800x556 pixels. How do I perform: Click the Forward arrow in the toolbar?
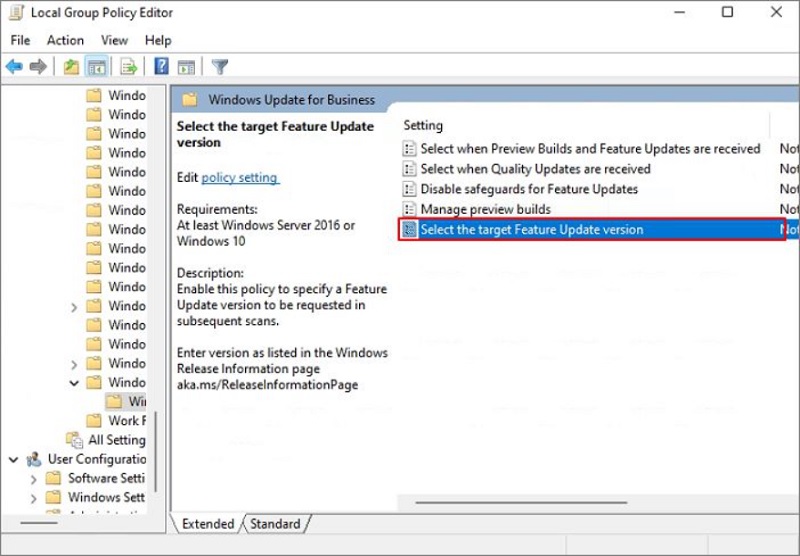(x=38, y=67)
